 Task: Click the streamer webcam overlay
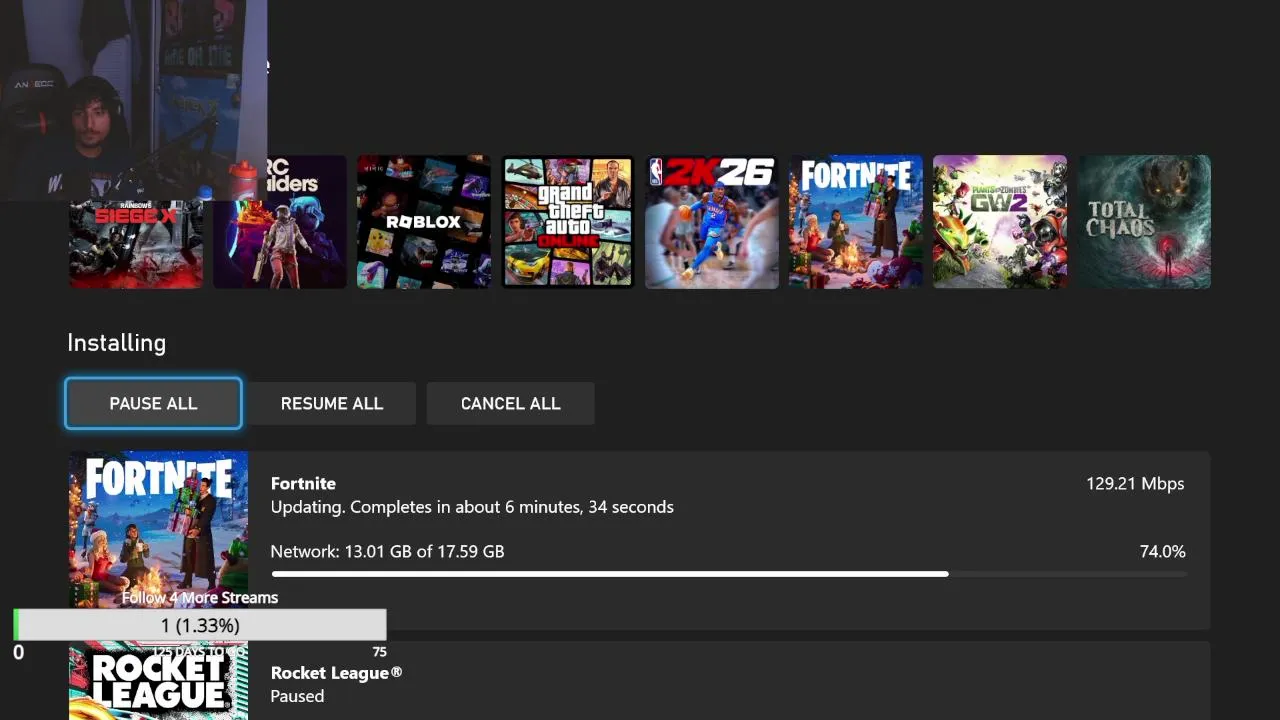click(x=133, y=100)
